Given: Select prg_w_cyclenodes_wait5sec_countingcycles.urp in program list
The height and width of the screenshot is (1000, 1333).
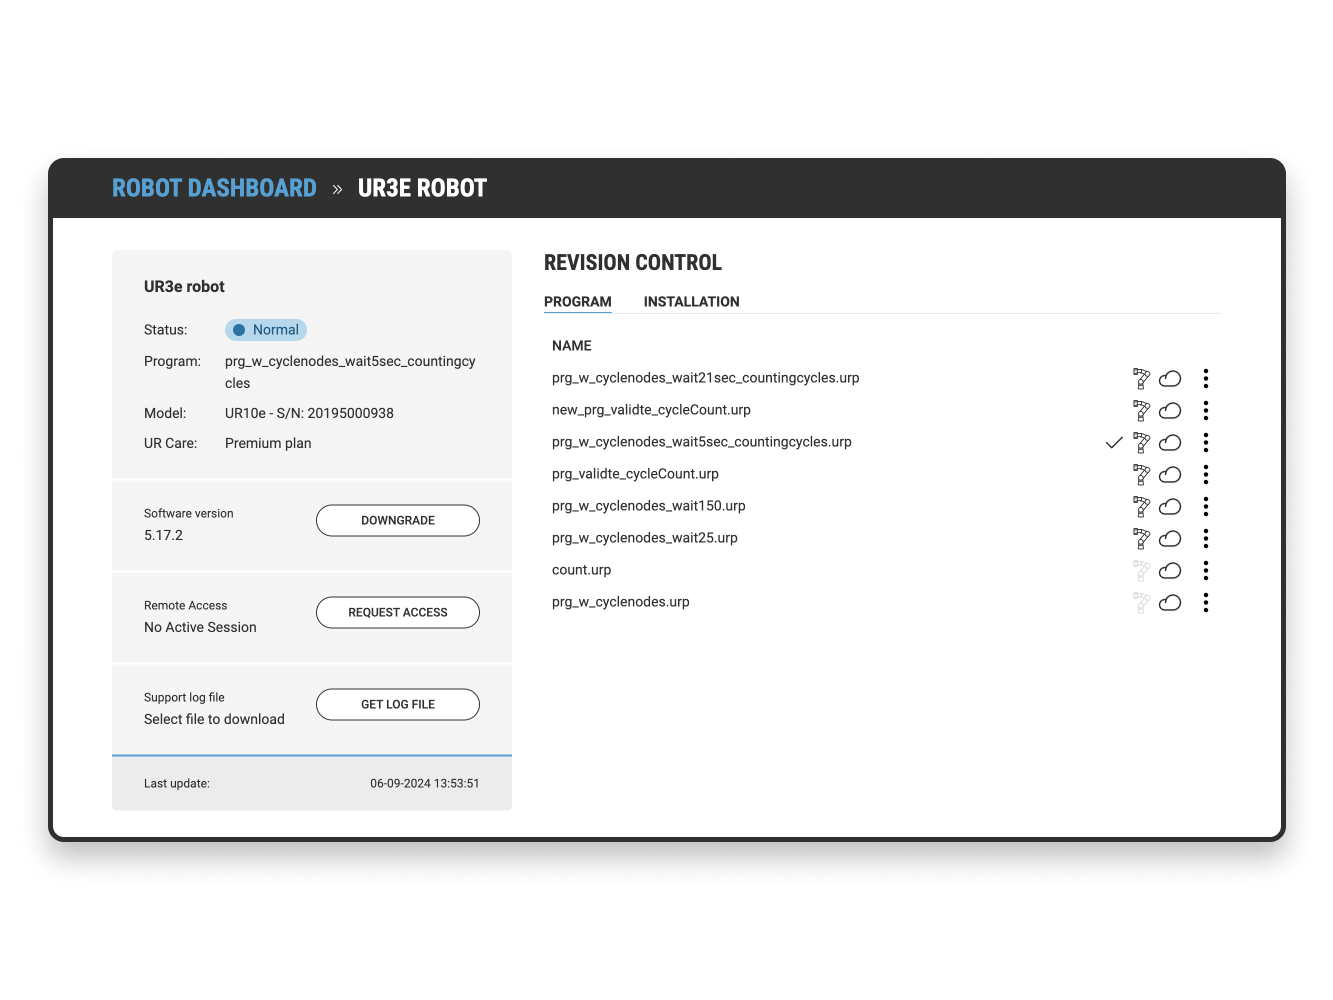Looking at the screenshot, I should [x=702, y=442].
